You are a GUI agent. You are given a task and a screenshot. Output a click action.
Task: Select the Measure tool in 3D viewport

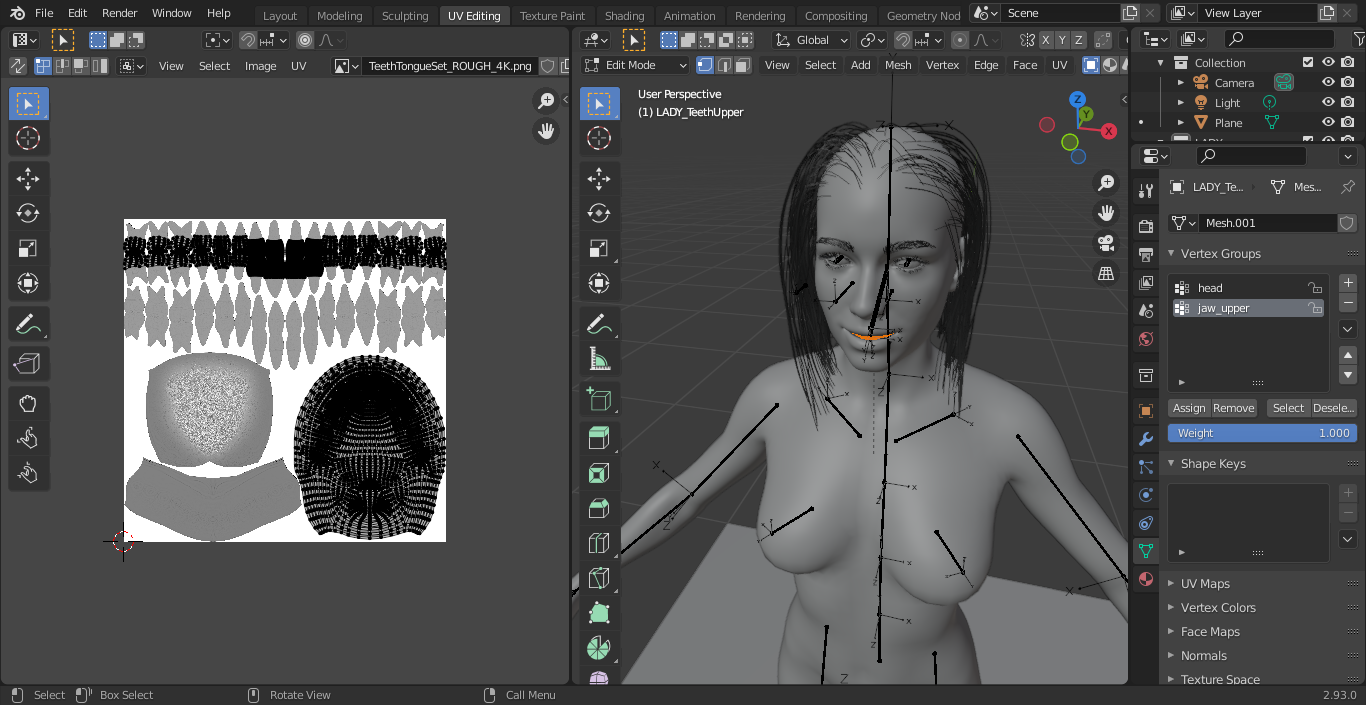coord(599,358)
